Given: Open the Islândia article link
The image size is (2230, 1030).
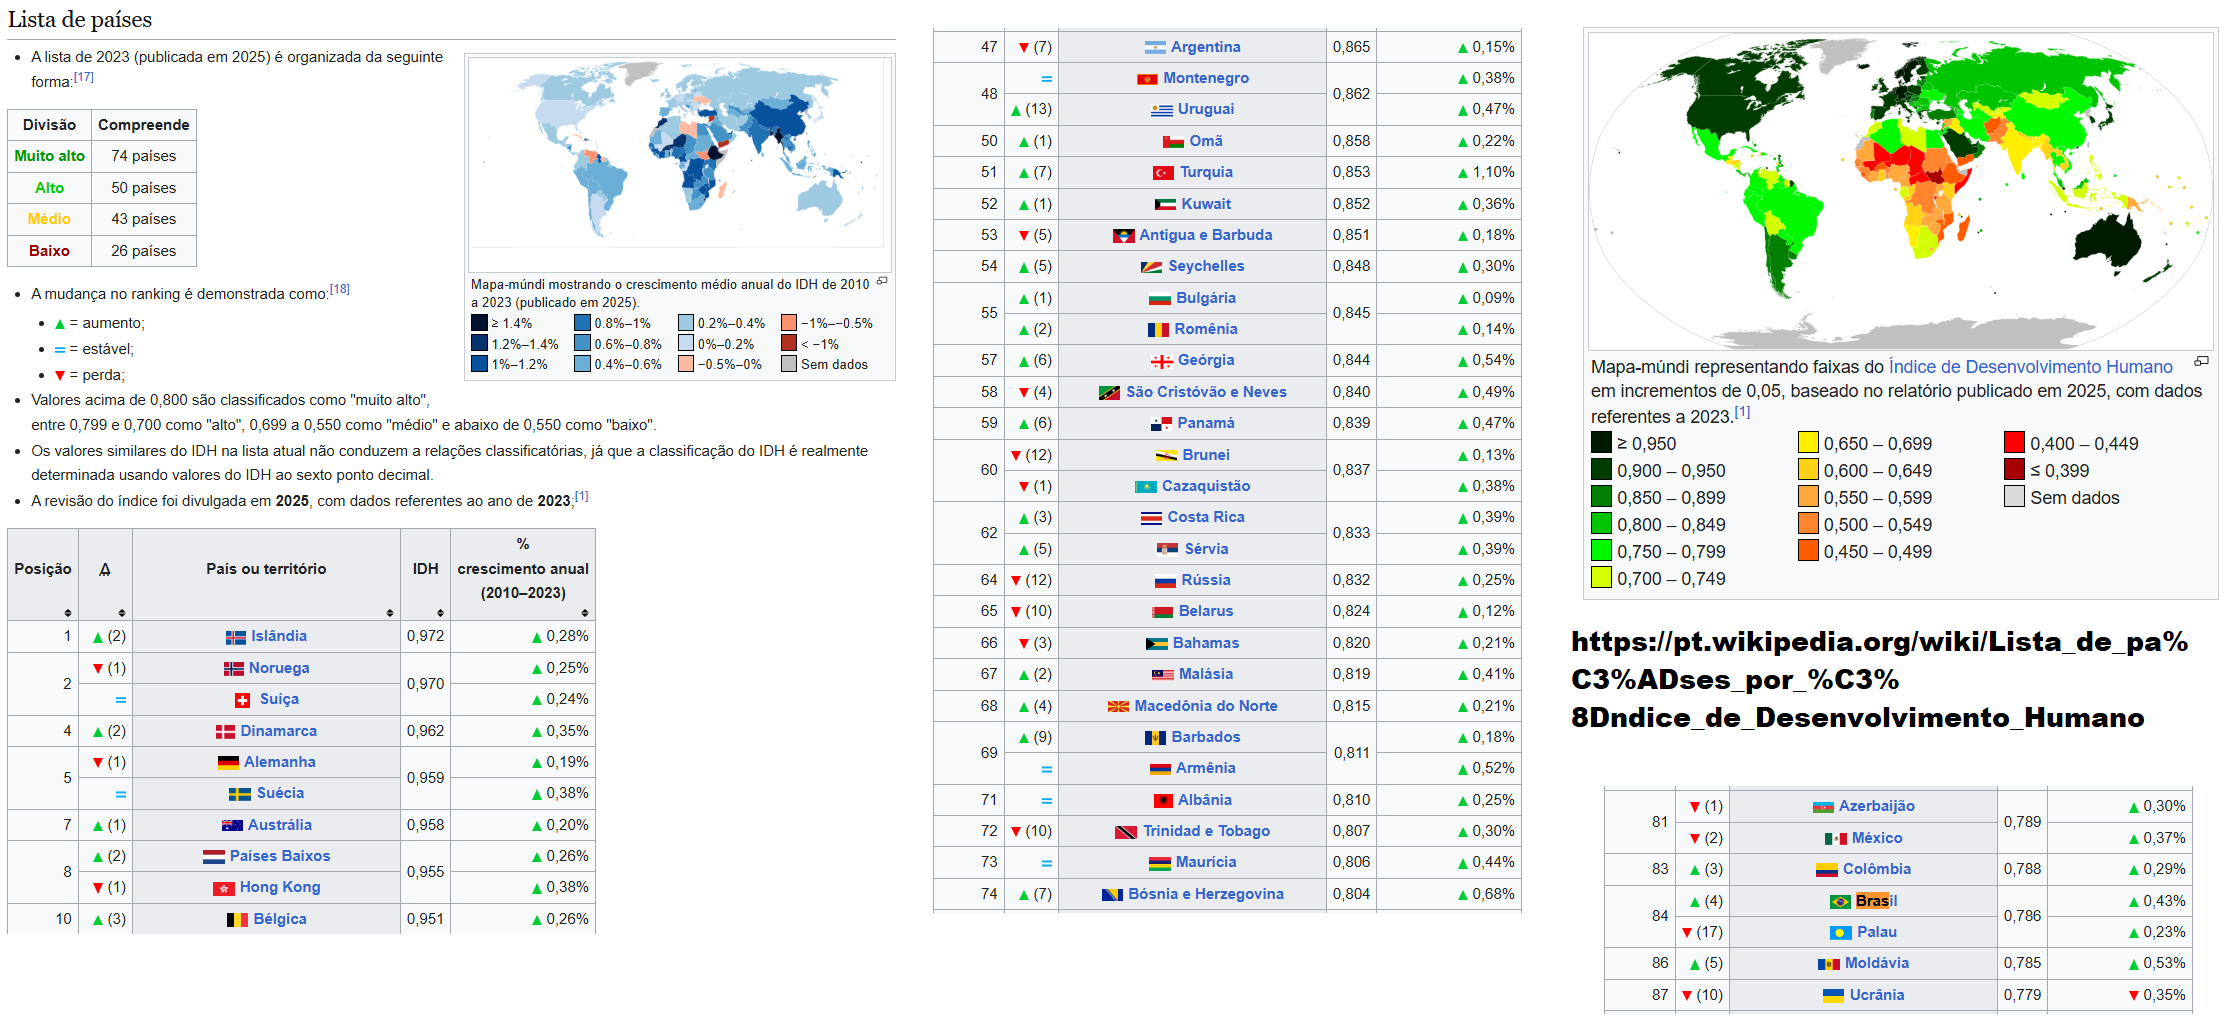Looking at the screenshot, I should 279,637.
